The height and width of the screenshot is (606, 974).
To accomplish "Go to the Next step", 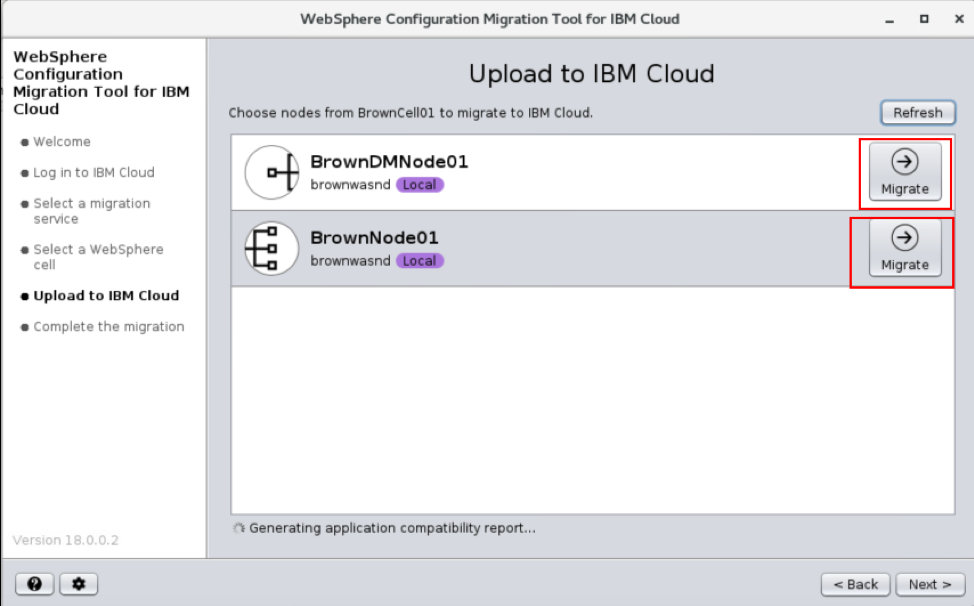I will click(x=930, y=584).
